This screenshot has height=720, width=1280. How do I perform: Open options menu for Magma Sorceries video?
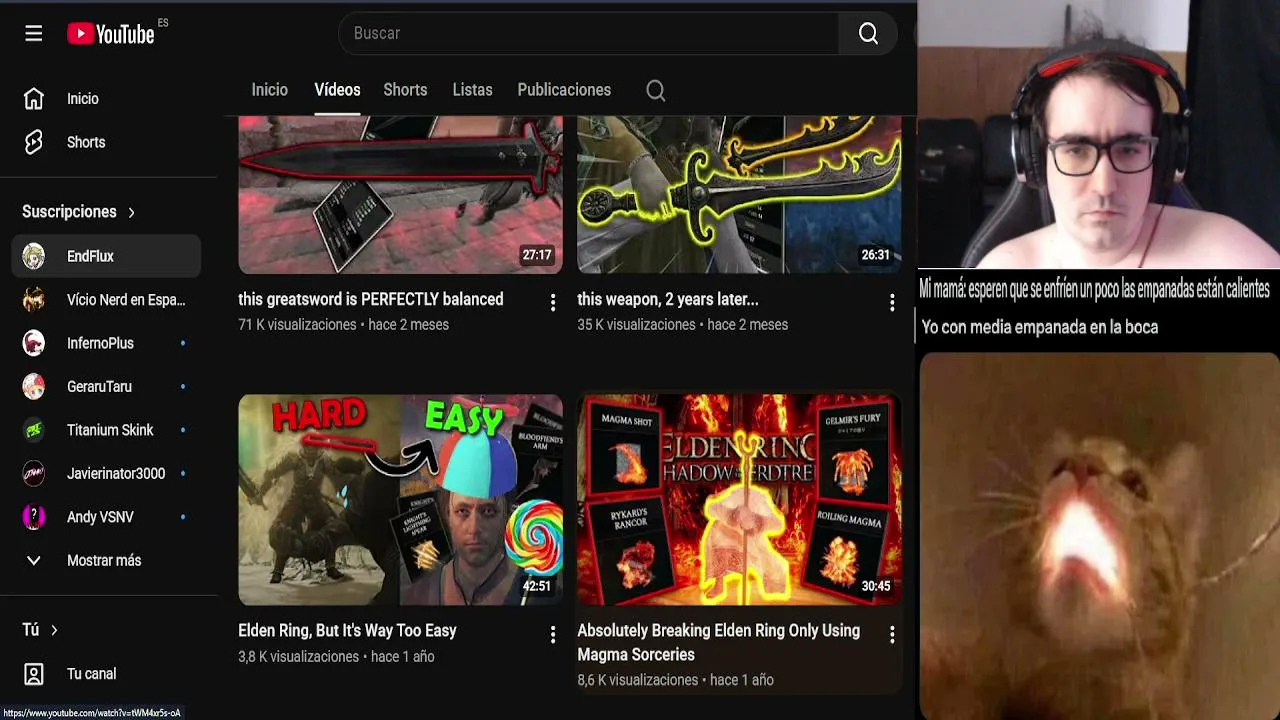point(892,634)
